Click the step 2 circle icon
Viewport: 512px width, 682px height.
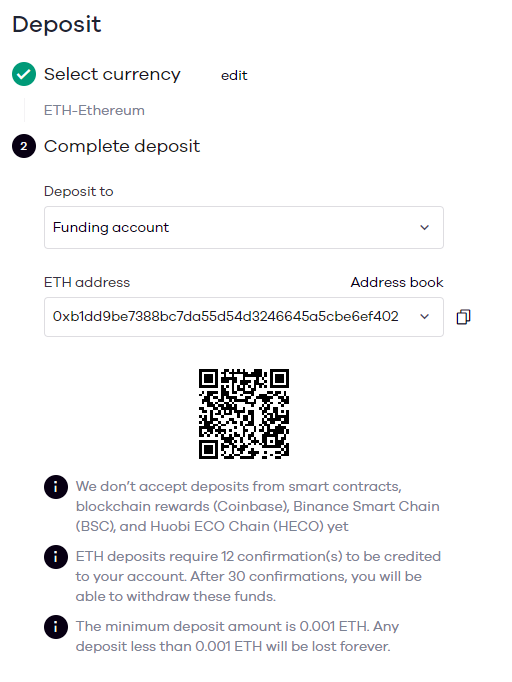24,146
